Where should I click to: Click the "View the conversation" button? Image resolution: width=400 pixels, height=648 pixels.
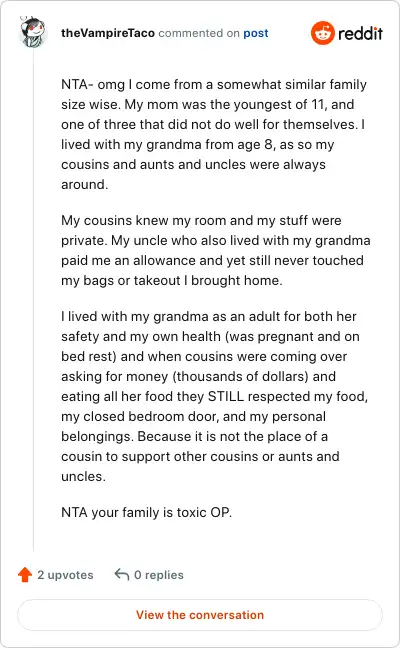click(x=200, y=615)
